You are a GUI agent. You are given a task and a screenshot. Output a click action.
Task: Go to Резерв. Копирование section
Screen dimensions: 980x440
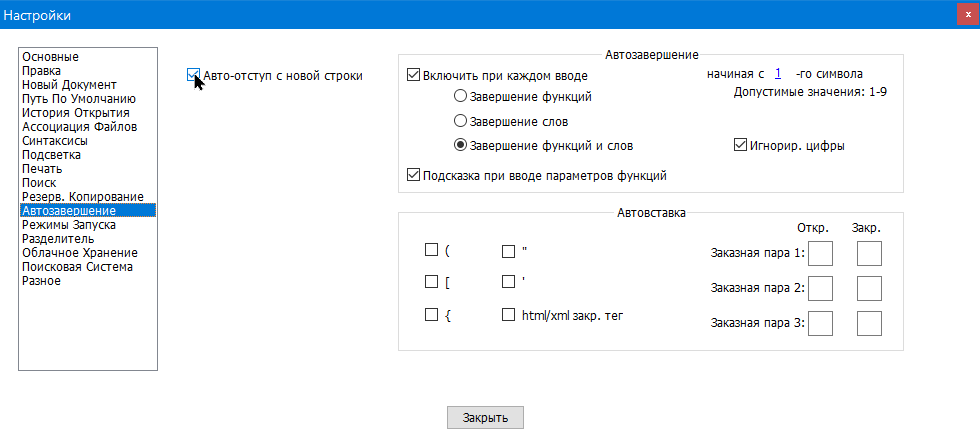[83, 197]
